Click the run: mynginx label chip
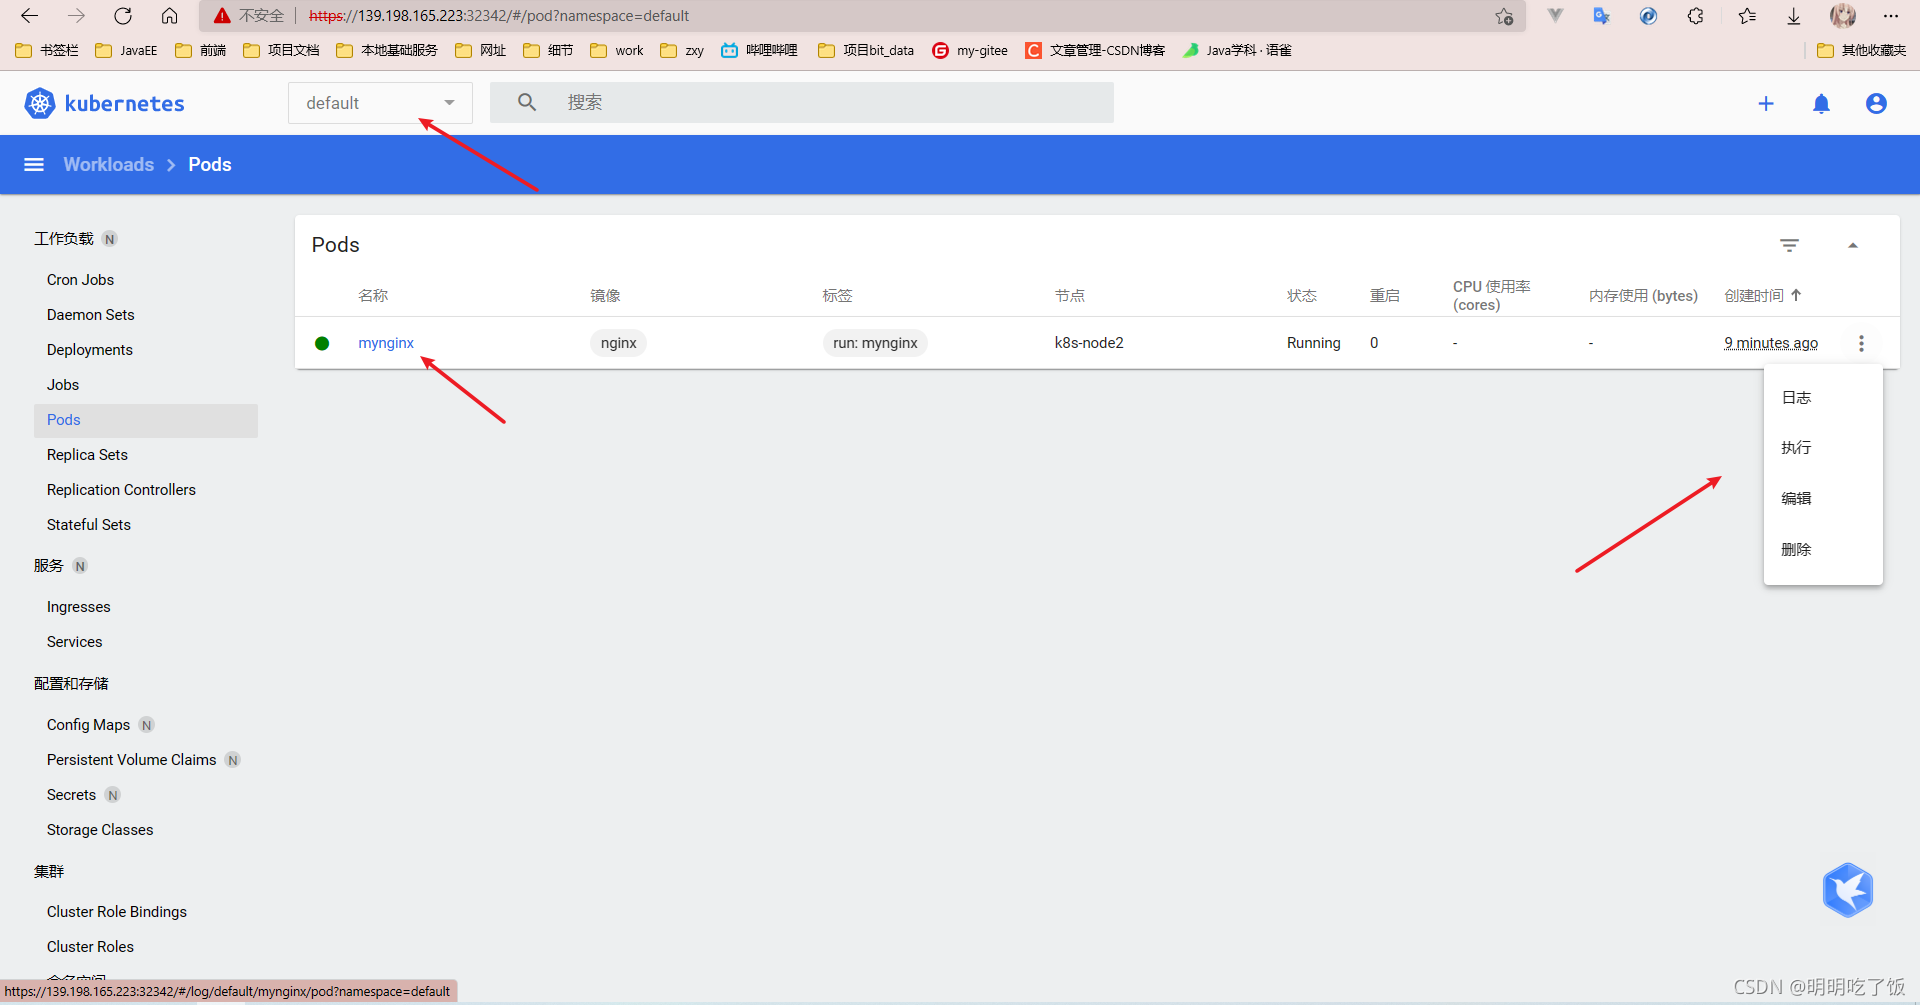The width and height of the screenshot is (1920, 1005). (875, 343)
